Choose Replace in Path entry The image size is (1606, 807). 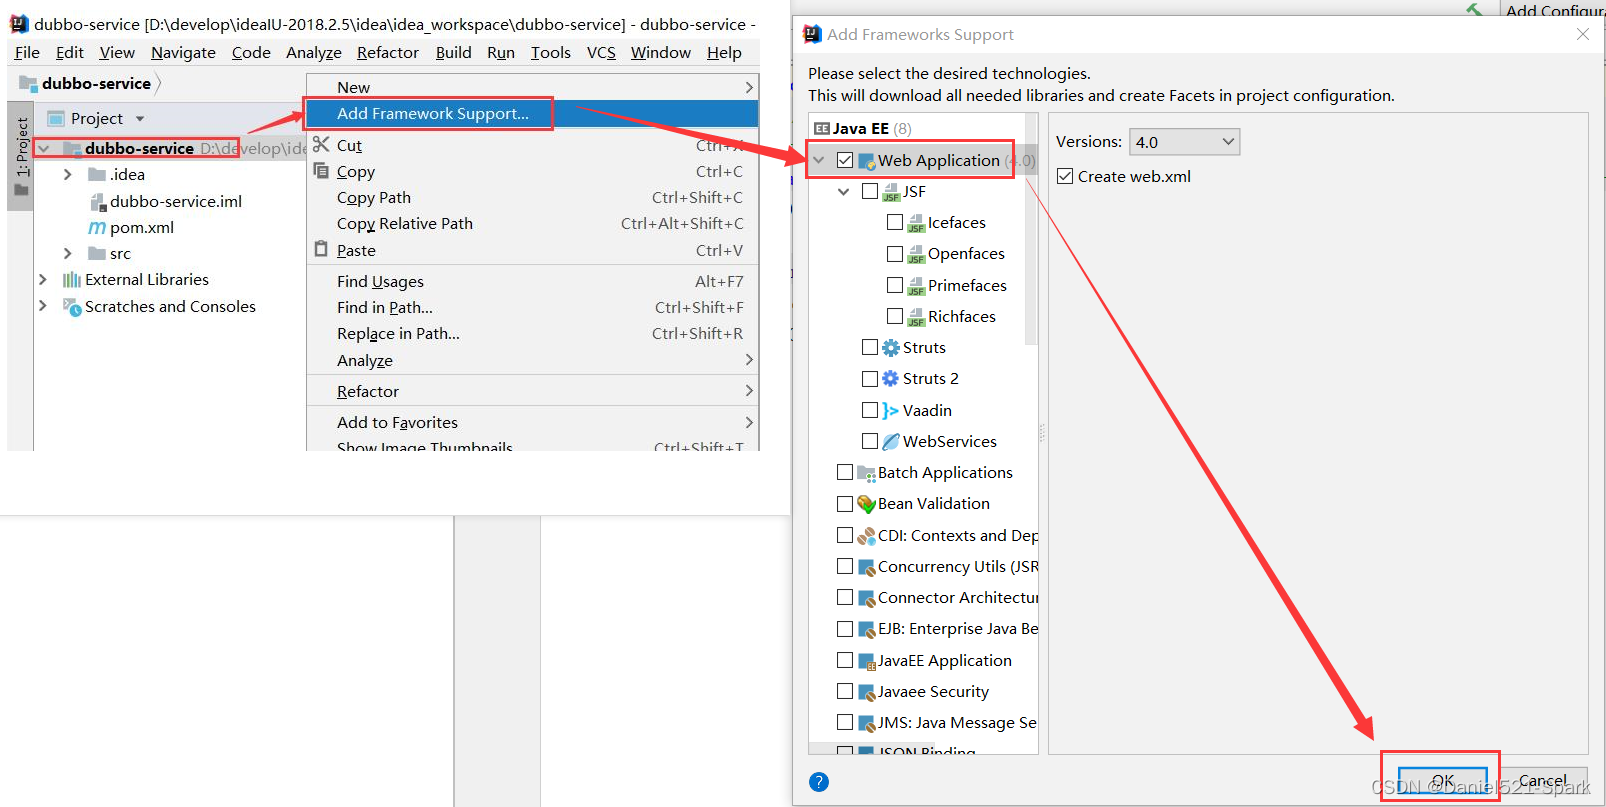(x=532, y=334)
